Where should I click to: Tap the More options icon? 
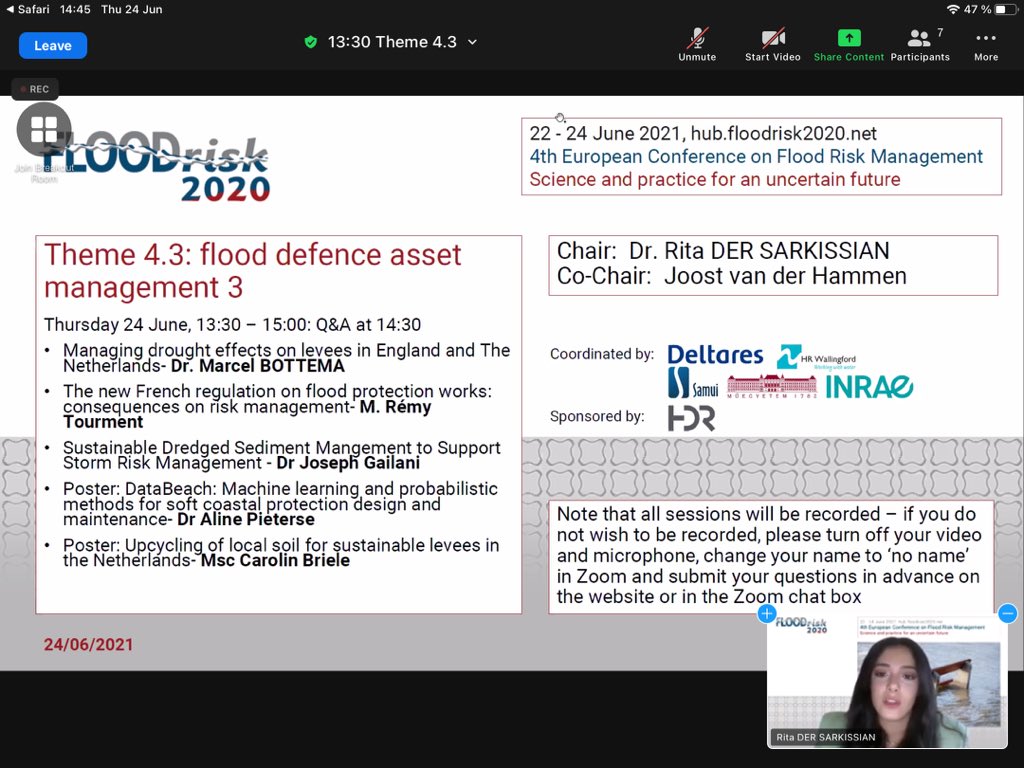[985, 40]
